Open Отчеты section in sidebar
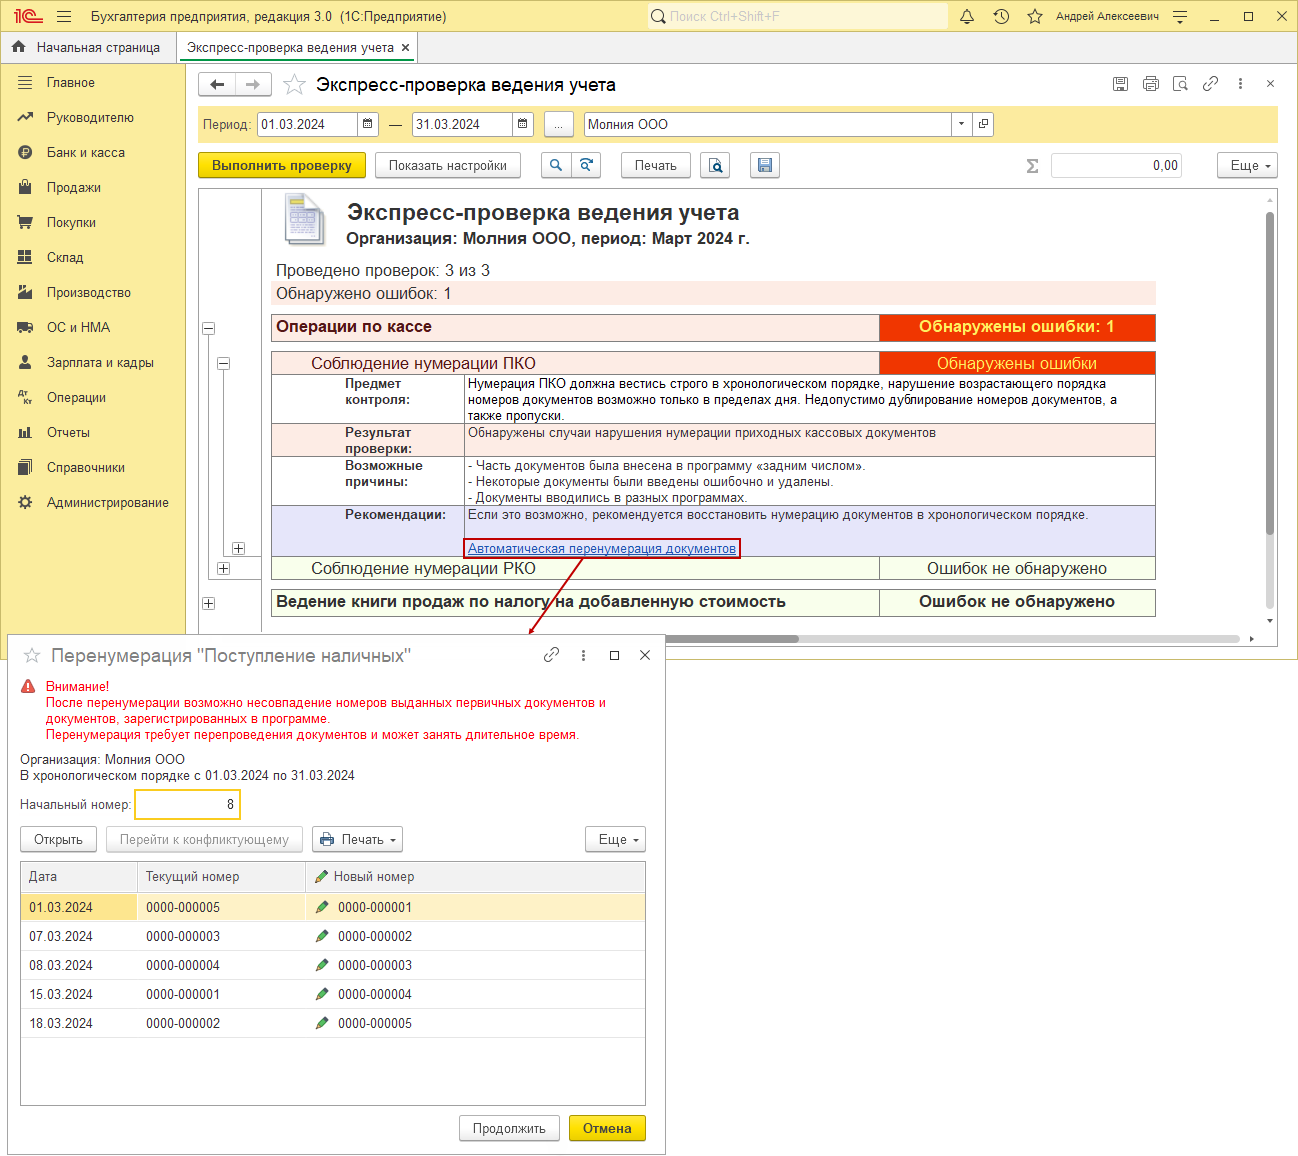 [x=93, y=432]
